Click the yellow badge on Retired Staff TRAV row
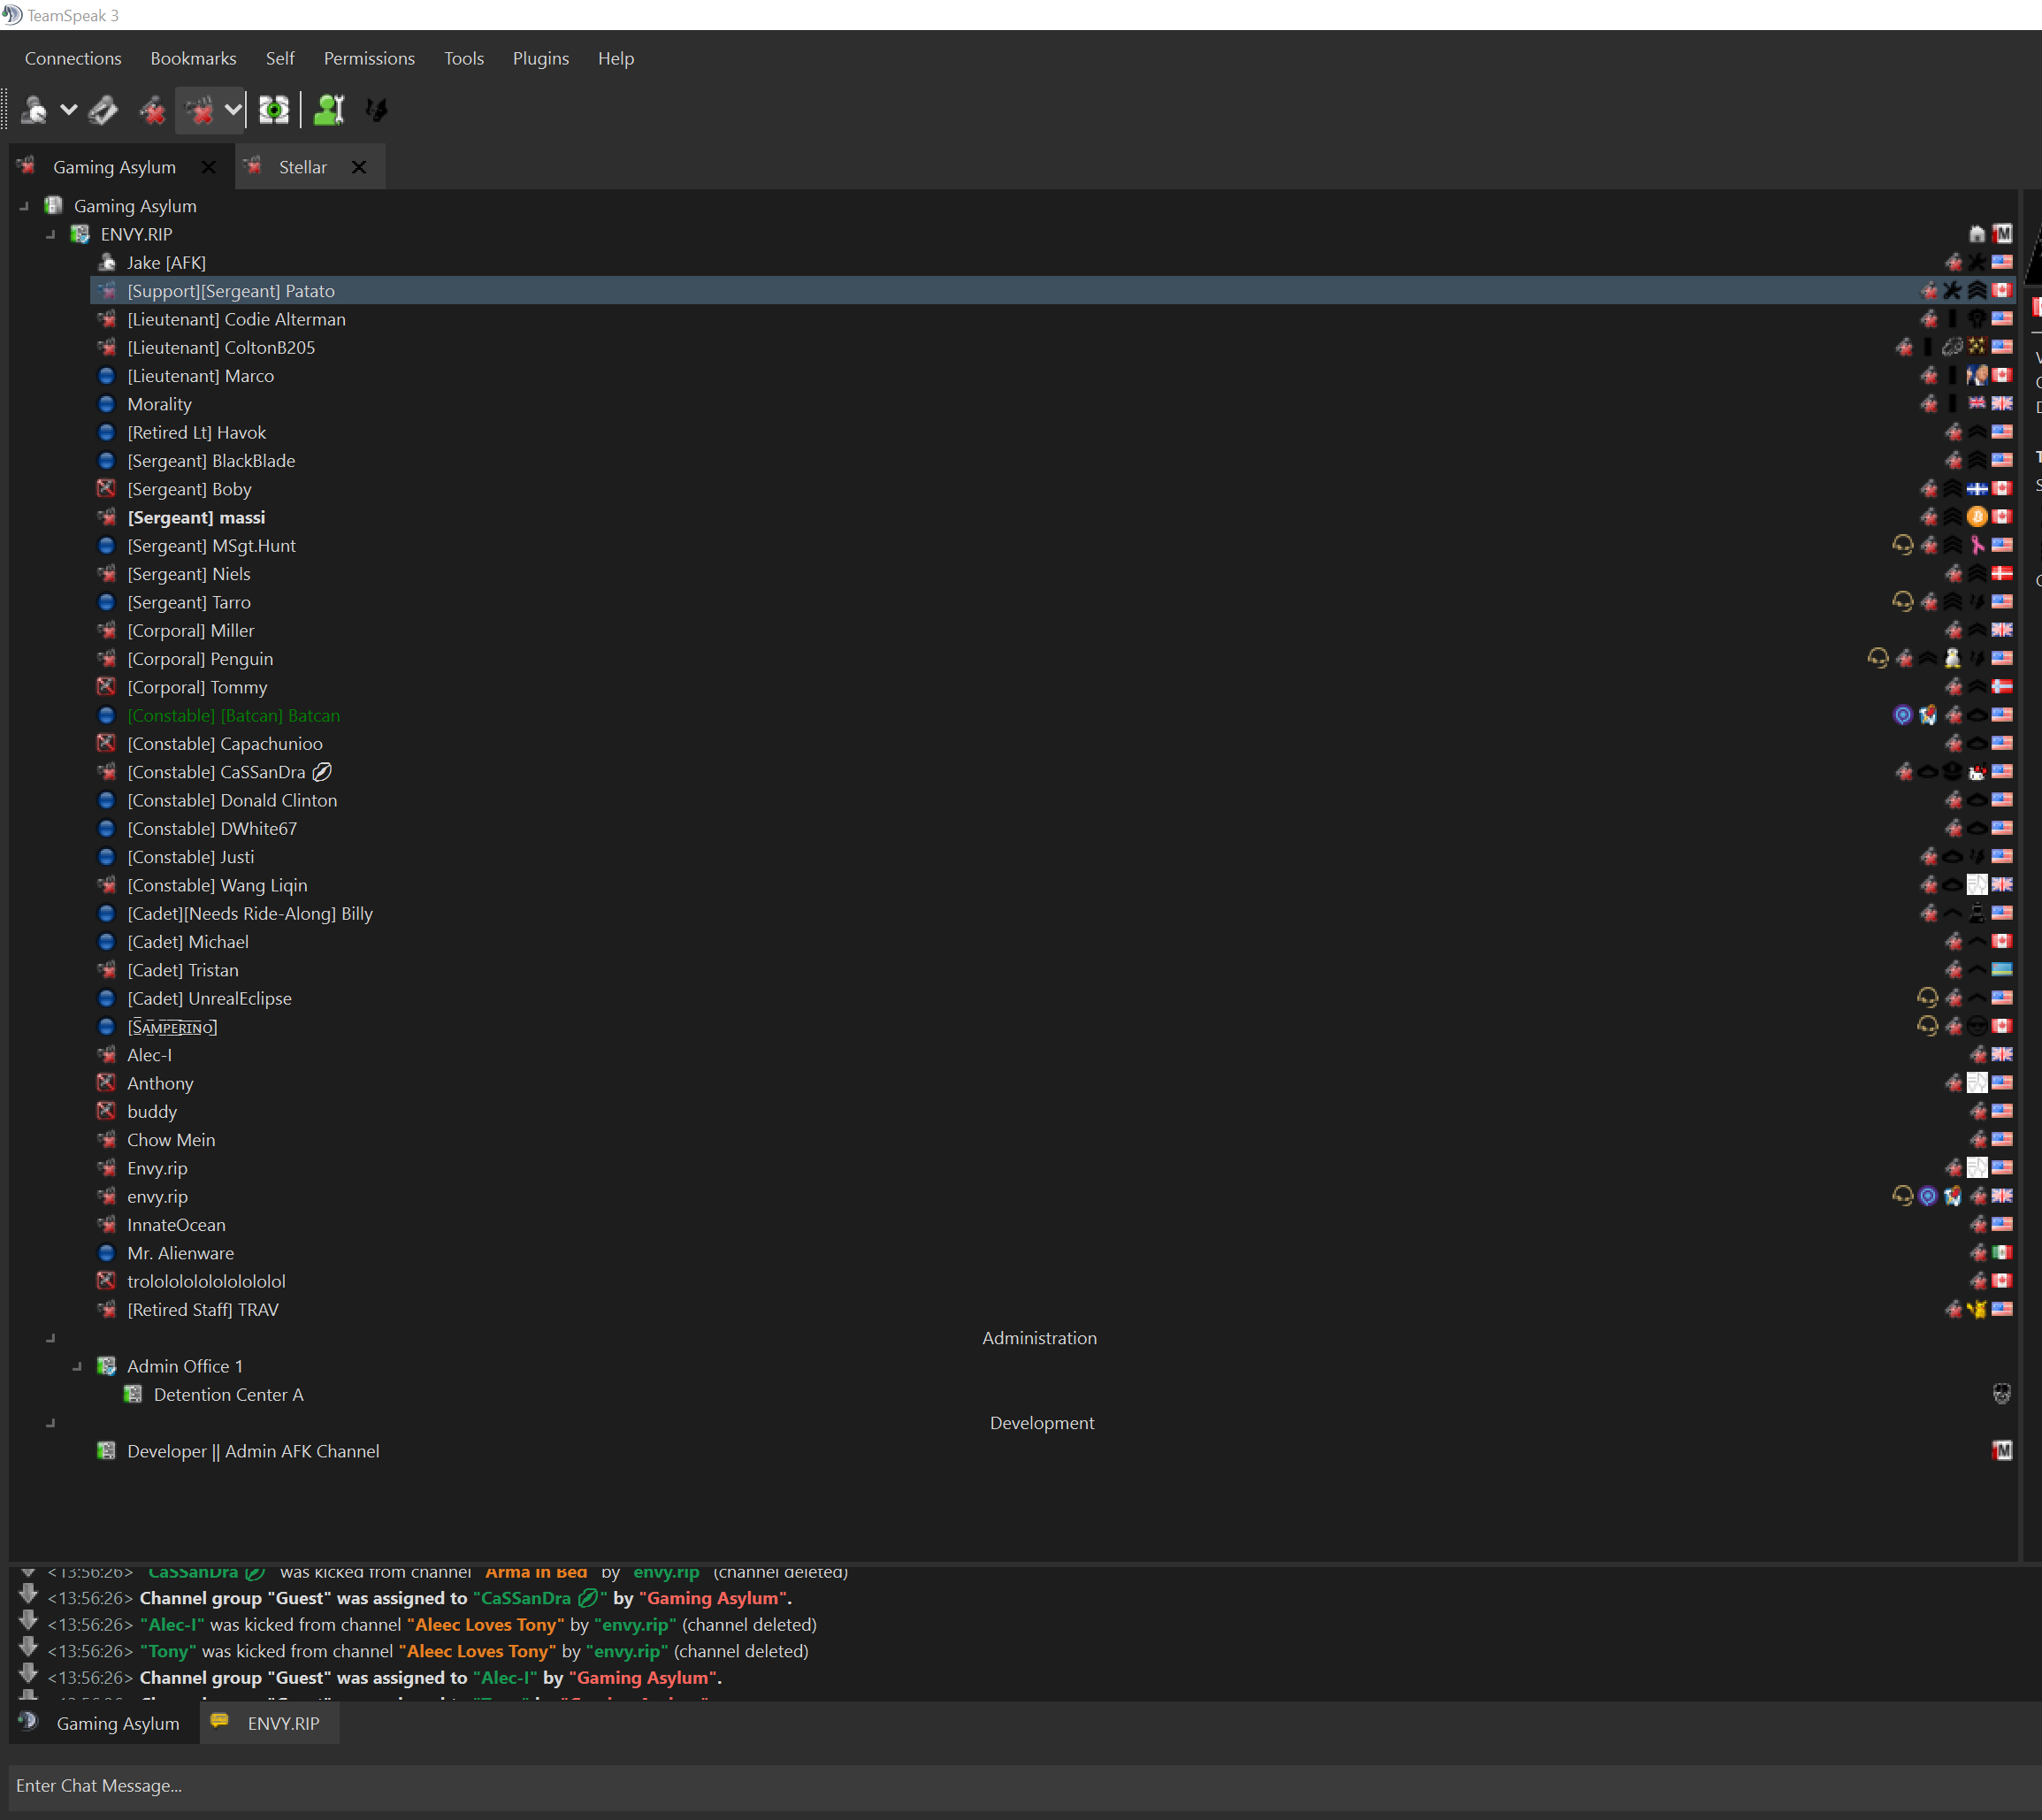The image size is (2042, 1820). click(x=1977, y=1309)
